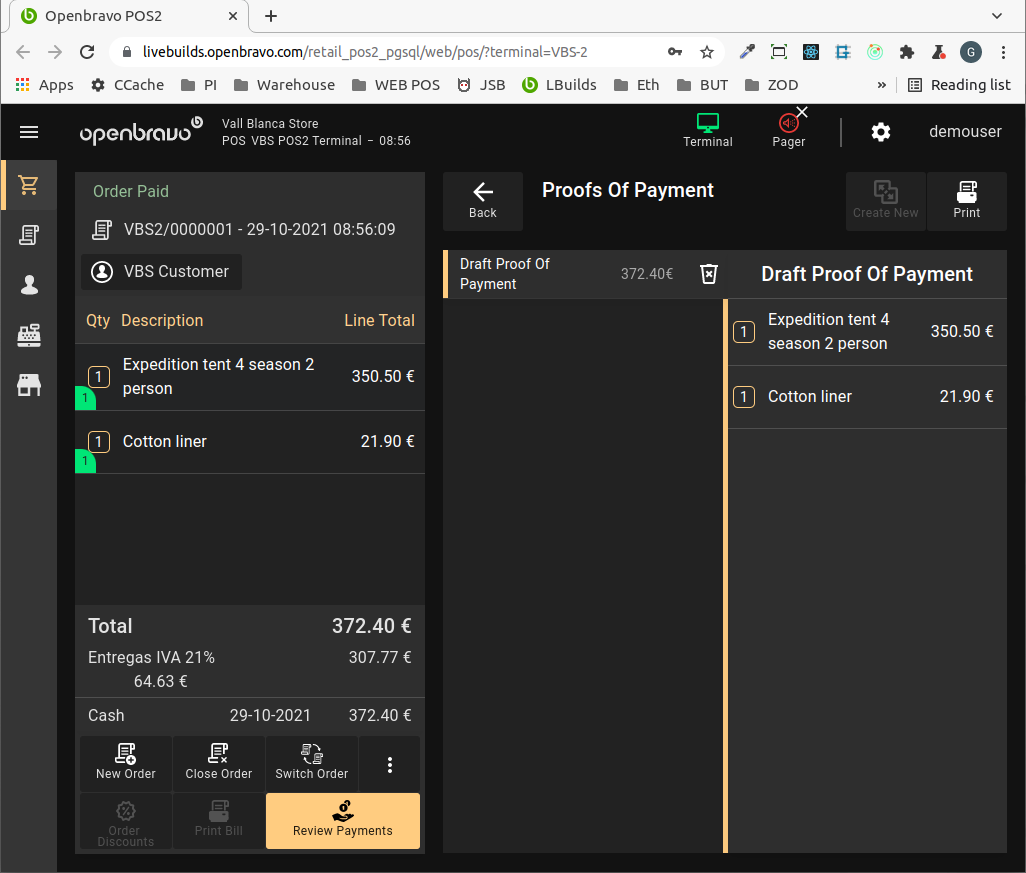Click Review Payments button

pyautogui.click(x=343, y=821)
